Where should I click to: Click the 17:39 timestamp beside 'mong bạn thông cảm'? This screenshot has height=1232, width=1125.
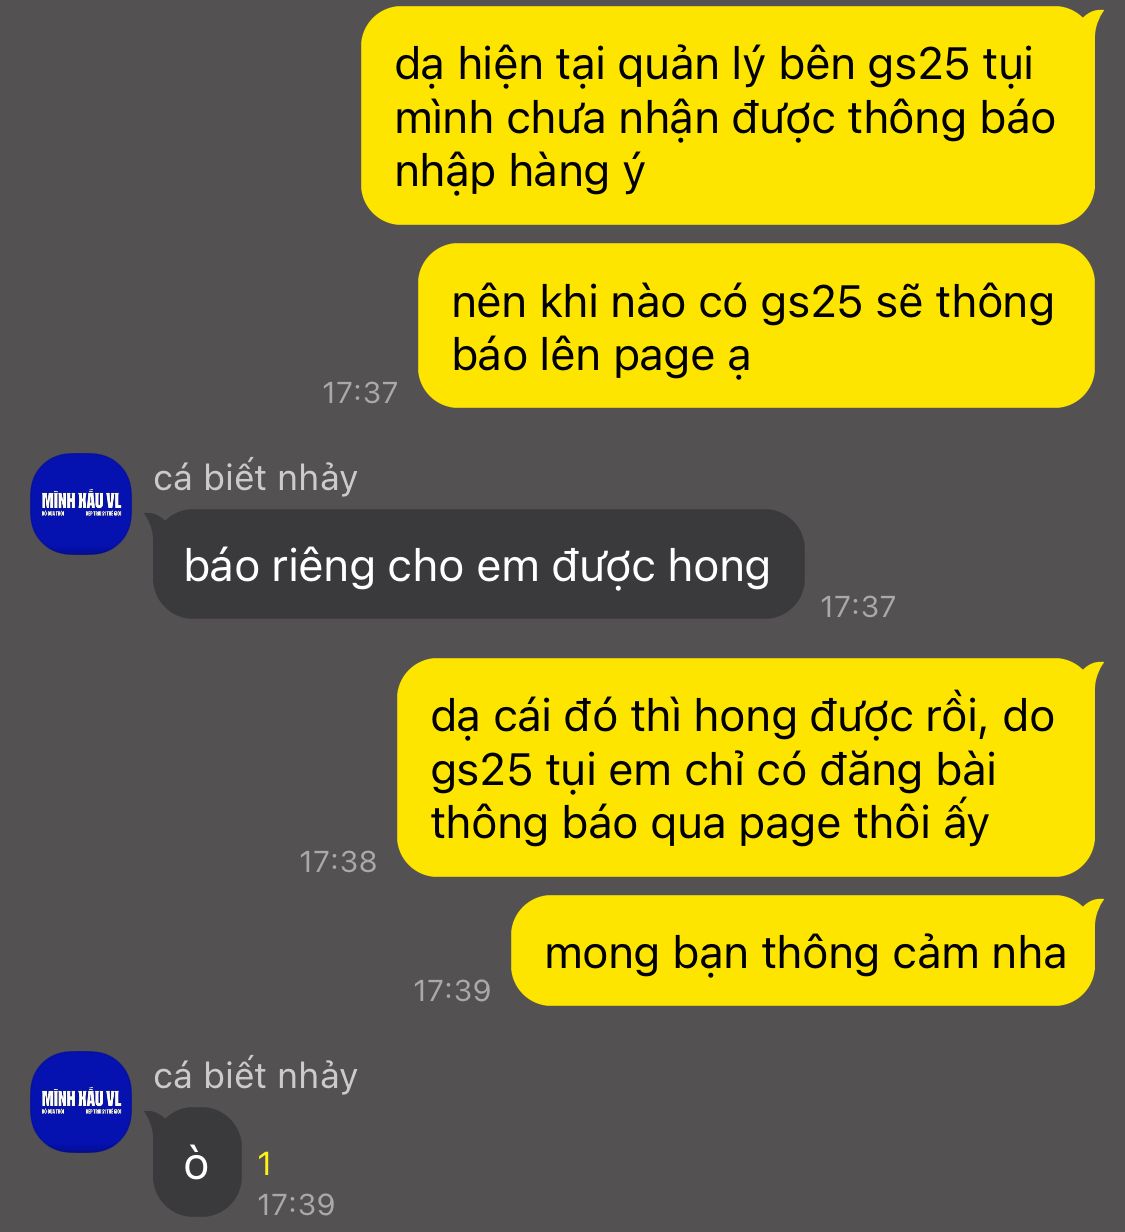pyautogui.click(x=452, y=990)
